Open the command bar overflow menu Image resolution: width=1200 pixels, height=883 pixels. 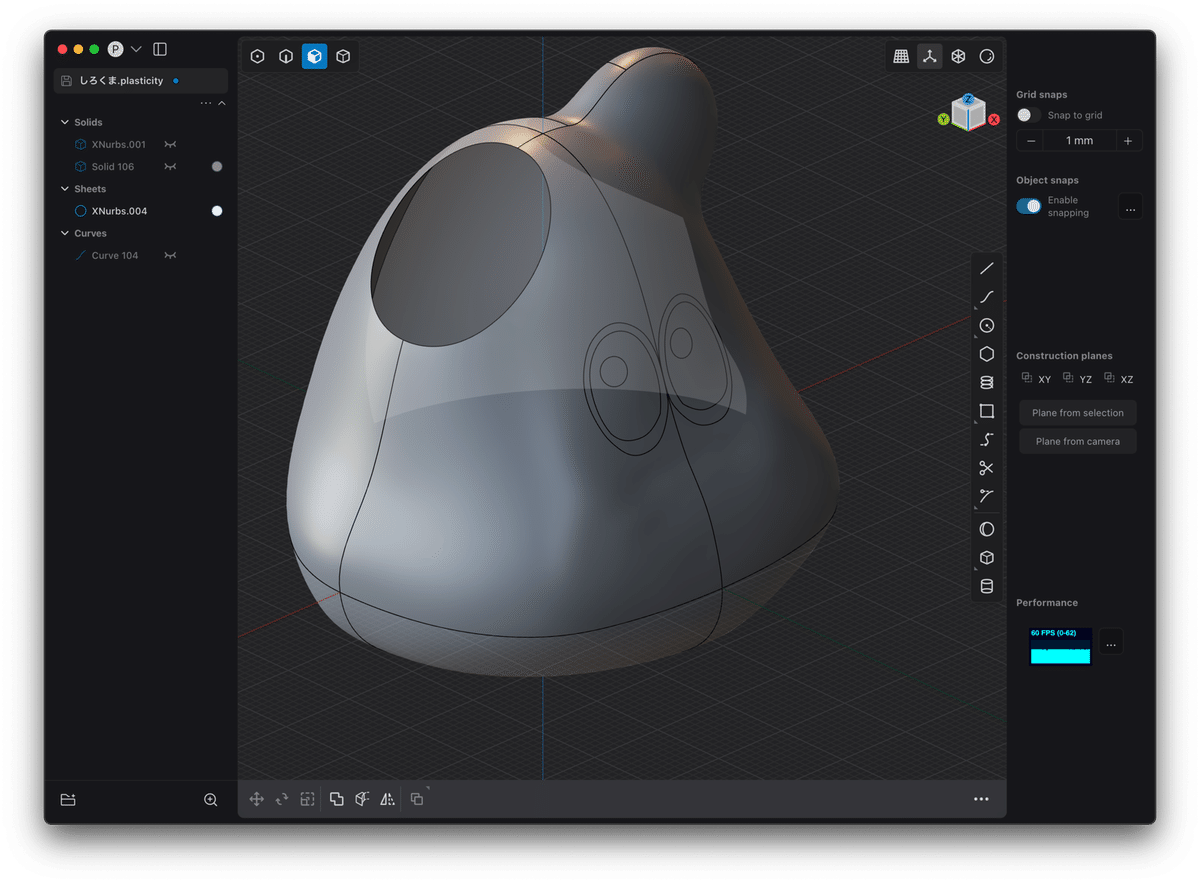point(981,799)
